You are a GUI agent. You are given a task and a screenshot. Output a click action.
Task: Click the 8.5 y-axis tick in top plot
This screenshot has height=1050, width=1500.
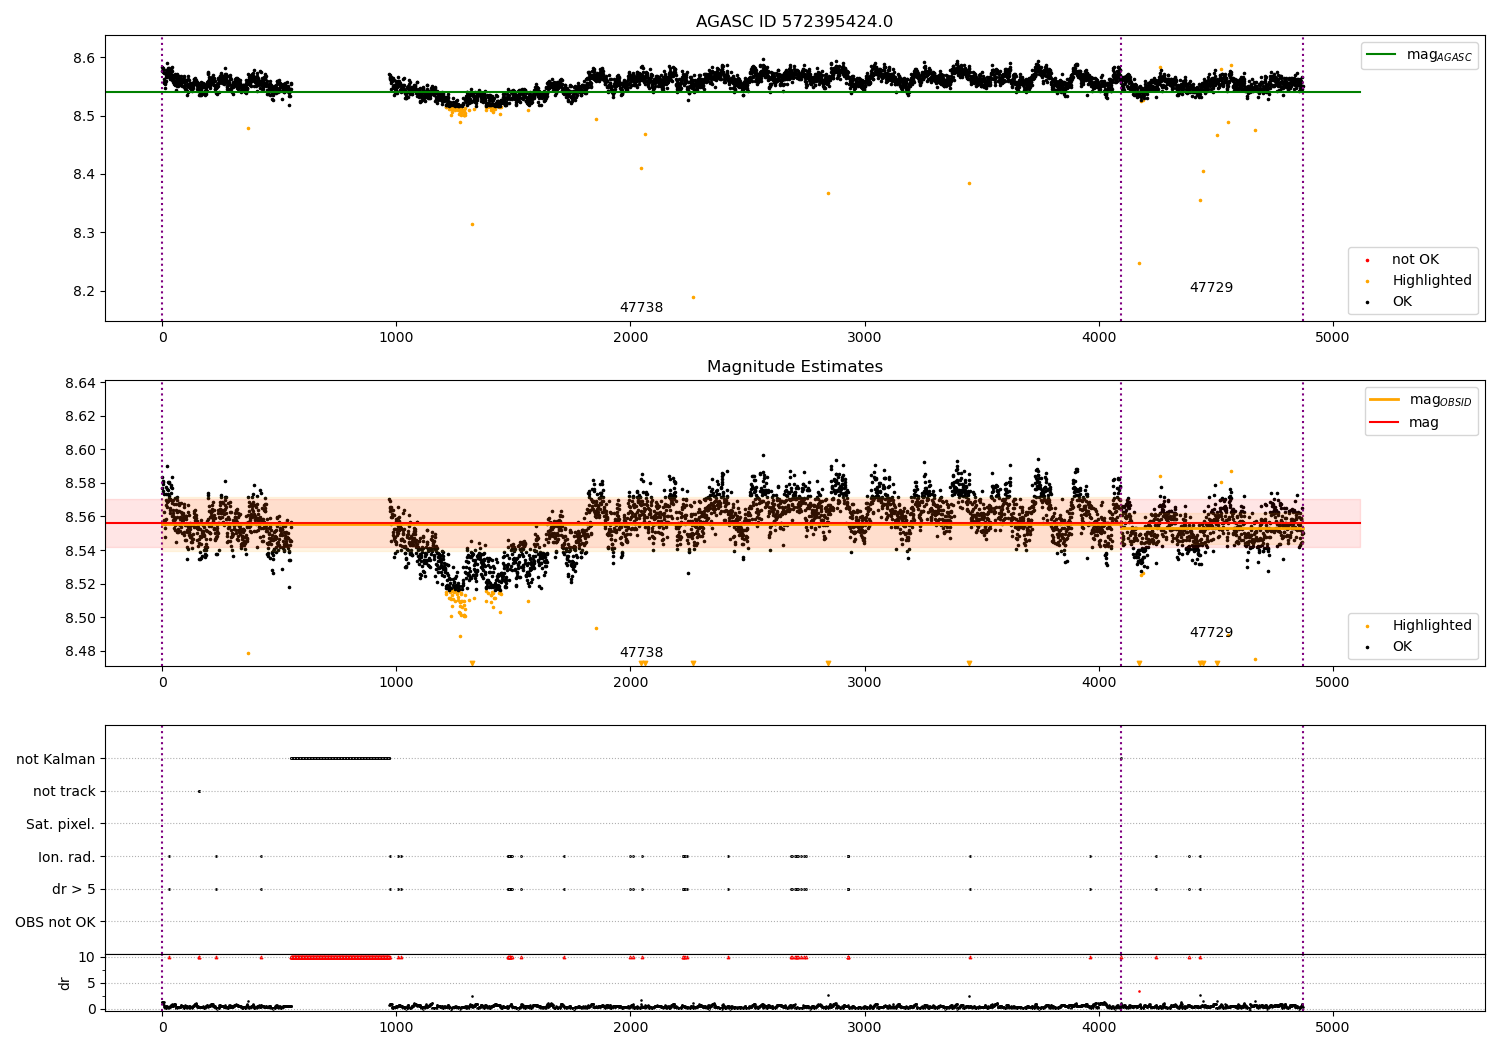(84, 117)
